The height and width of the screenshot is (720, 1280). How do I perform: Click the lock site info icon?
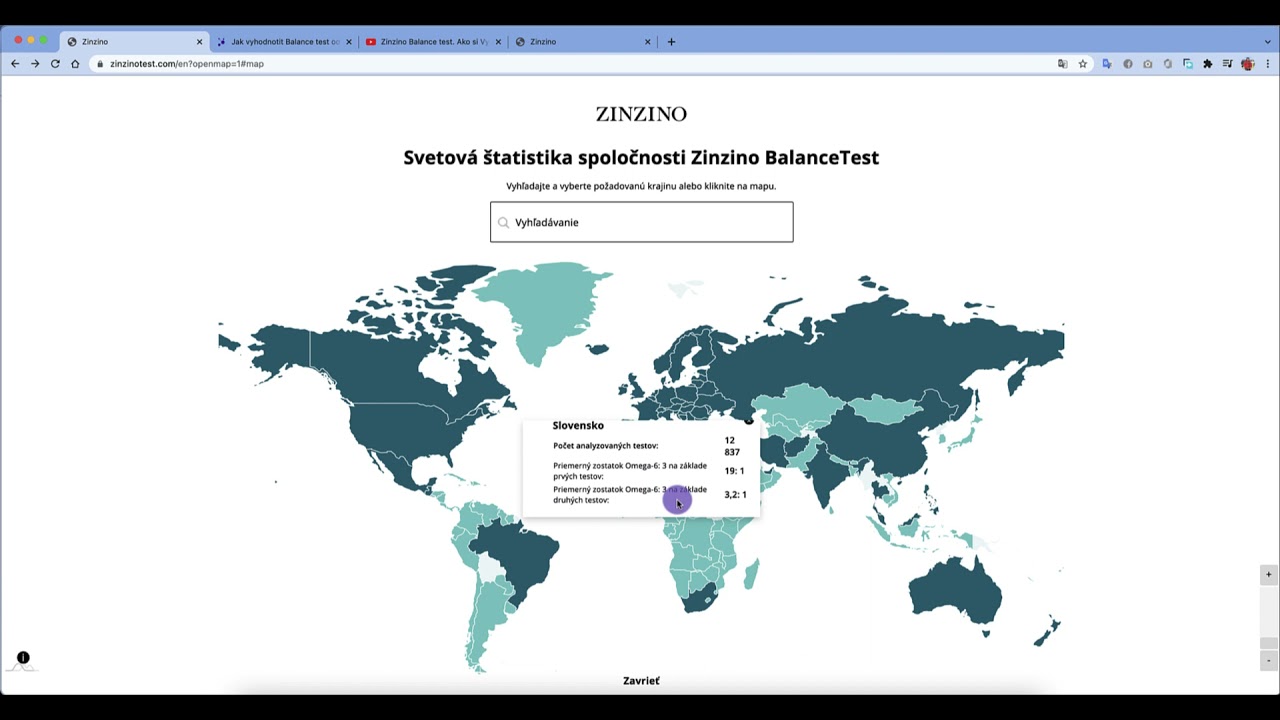[99, 64]
